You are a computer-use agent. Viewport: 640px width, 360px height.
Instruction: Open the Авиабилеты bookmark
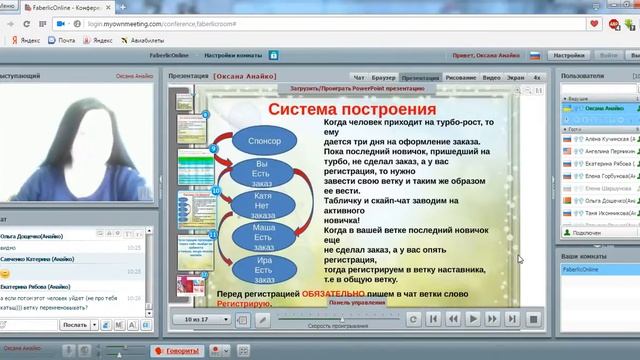pos(142,40)
